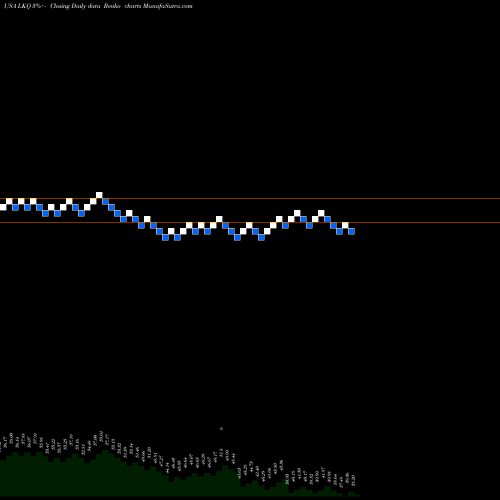
Task: Click the lower orange horizontal level line
Action: pyautogui.click(x=250, y=222)
